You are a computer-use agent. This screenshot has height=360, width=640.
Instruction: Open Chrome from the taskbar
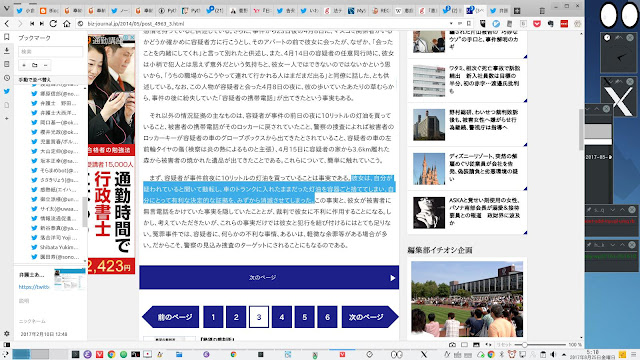pyautogui.click(x=111, y=354)
